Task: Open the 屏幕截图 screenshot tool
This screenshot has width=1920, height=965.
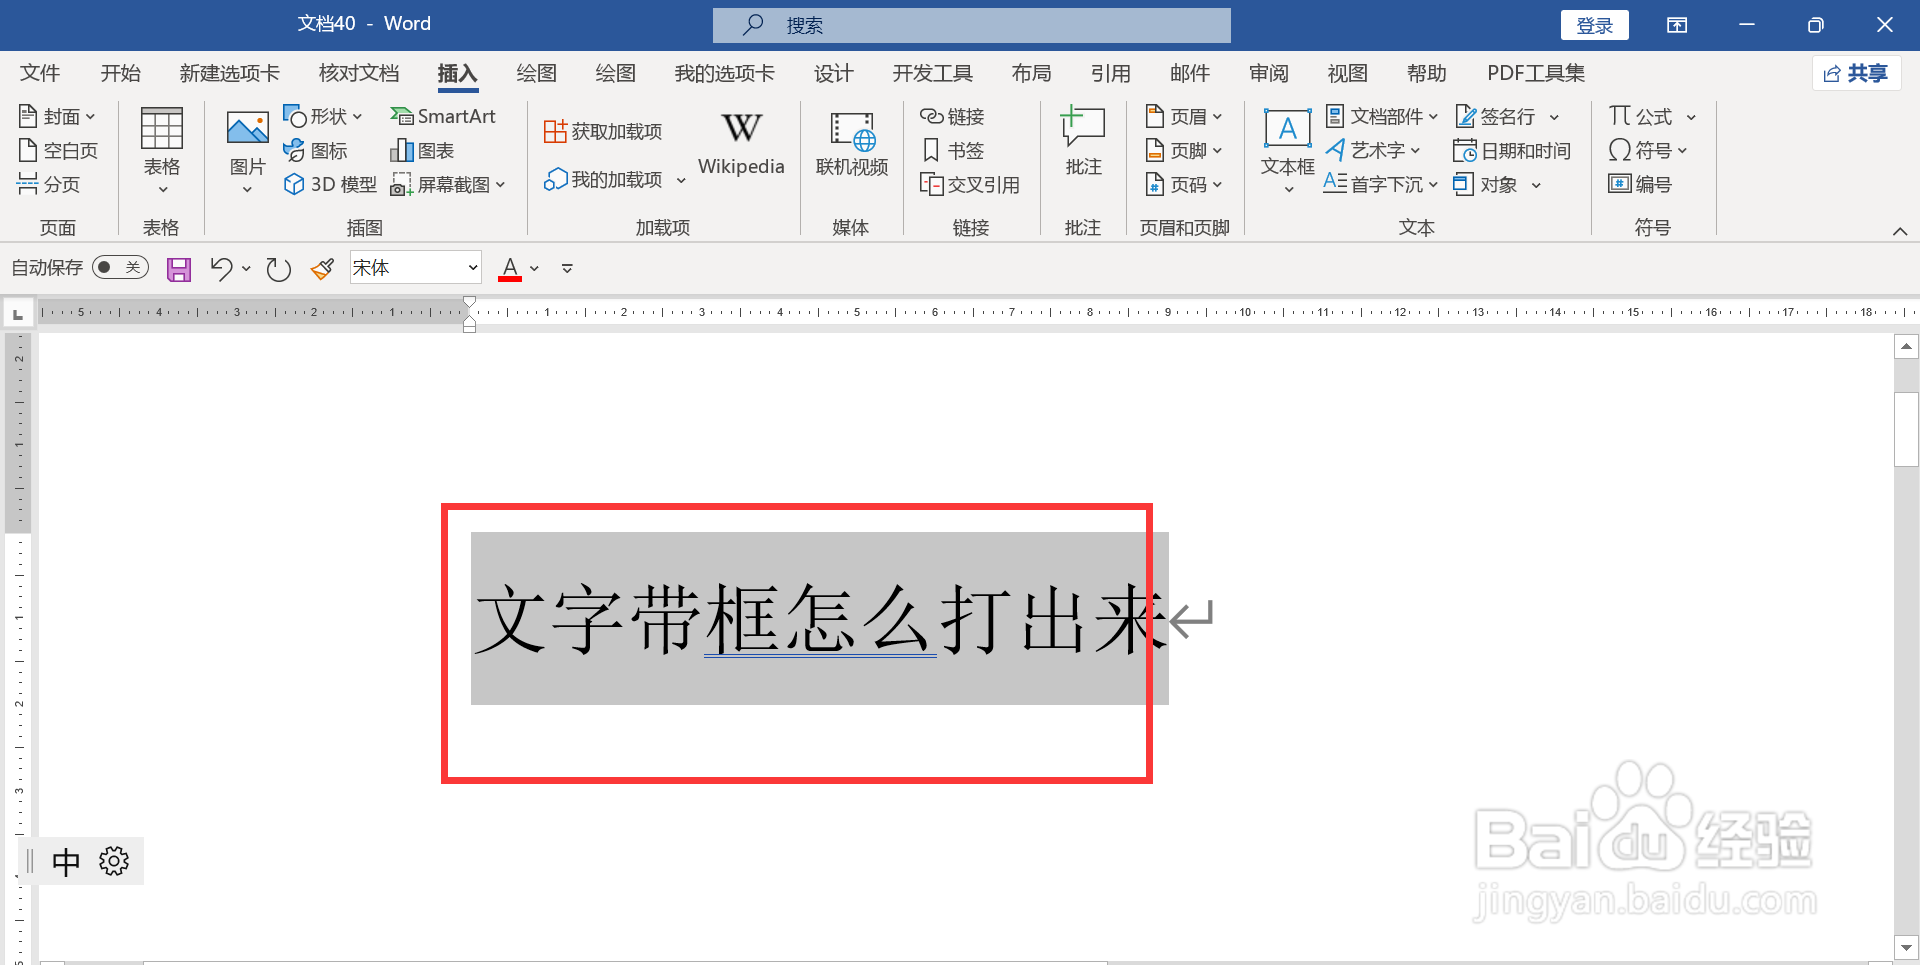Action: 448,185
